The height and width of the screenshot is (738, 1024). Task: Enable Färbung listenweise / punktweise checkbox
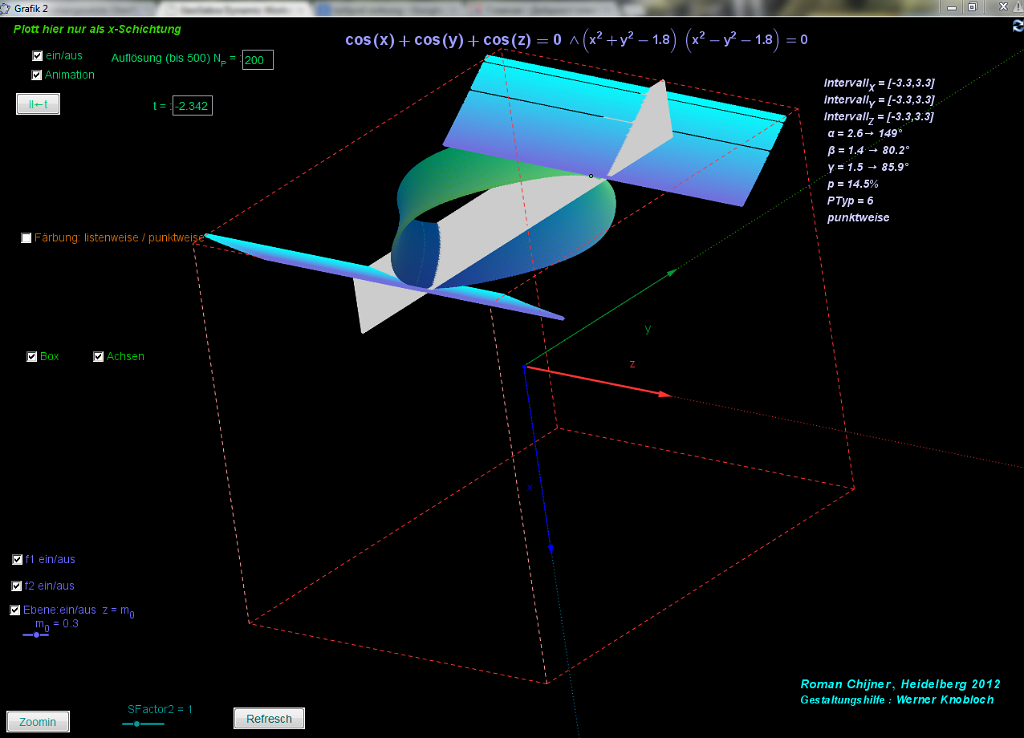[x=26, y=238]
